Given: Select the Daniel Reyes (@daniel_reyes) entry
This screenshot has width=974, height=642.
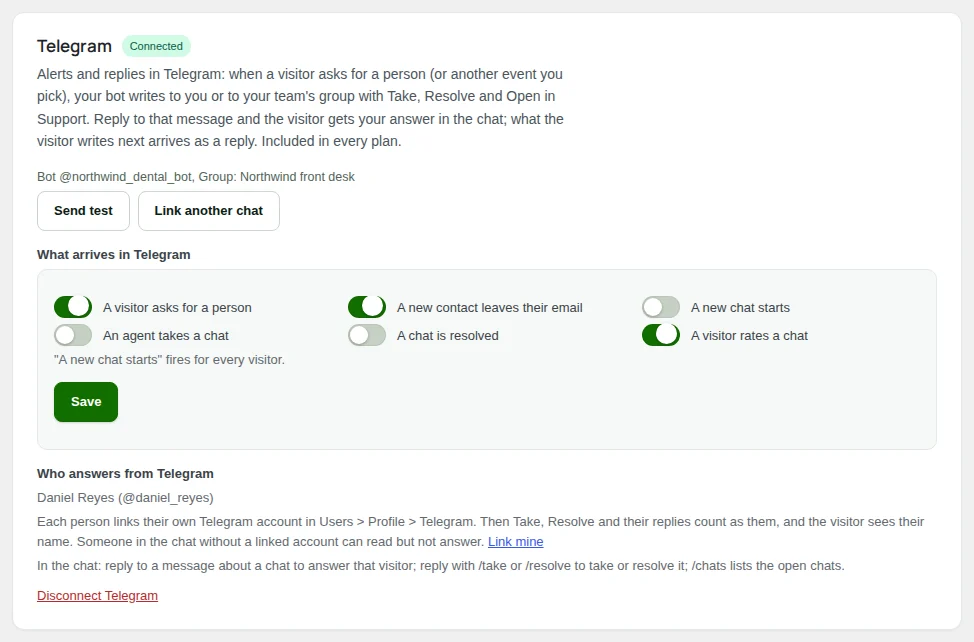Looking at the screenshot, I should (125, 498).
